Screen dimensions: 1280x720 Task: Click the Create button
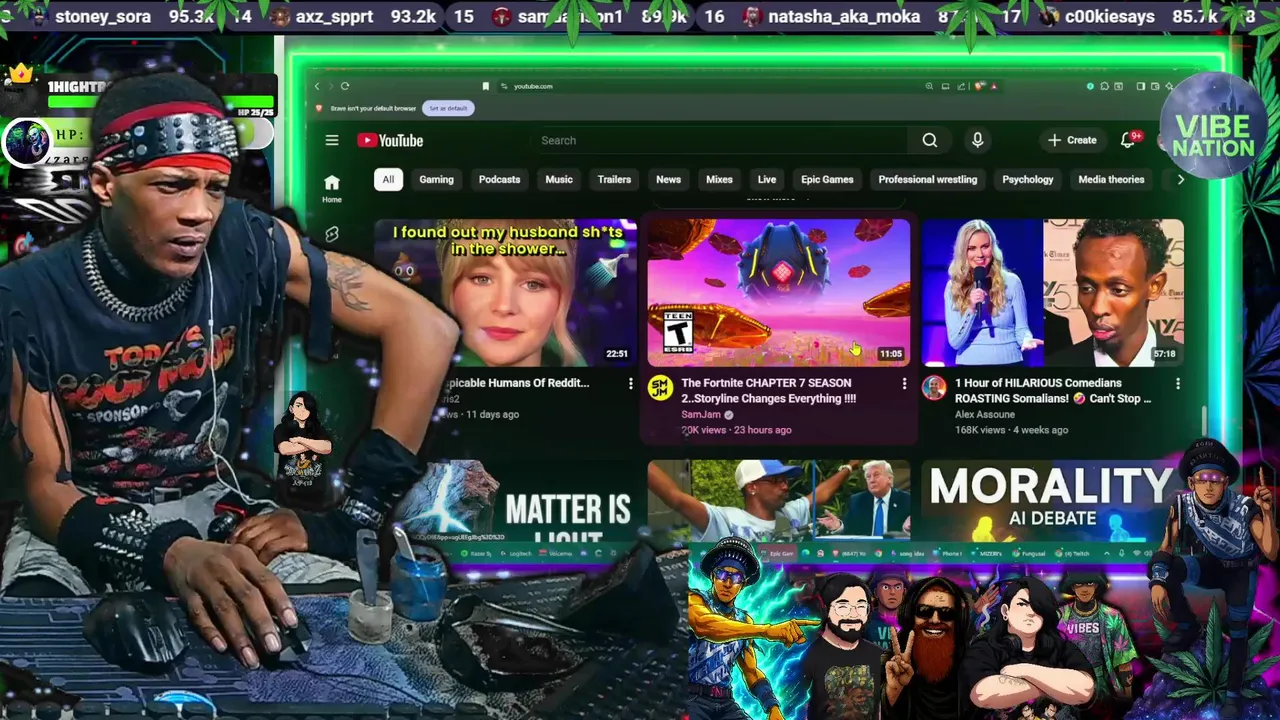pos(1072,140)
